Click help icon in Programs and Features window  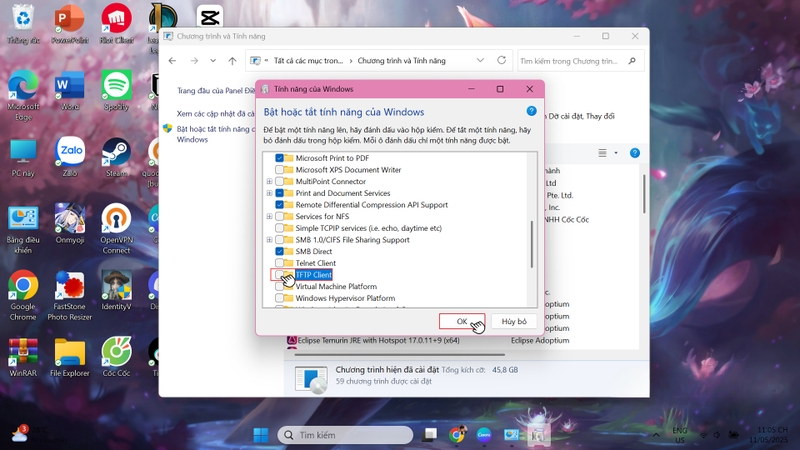[635, 153]
